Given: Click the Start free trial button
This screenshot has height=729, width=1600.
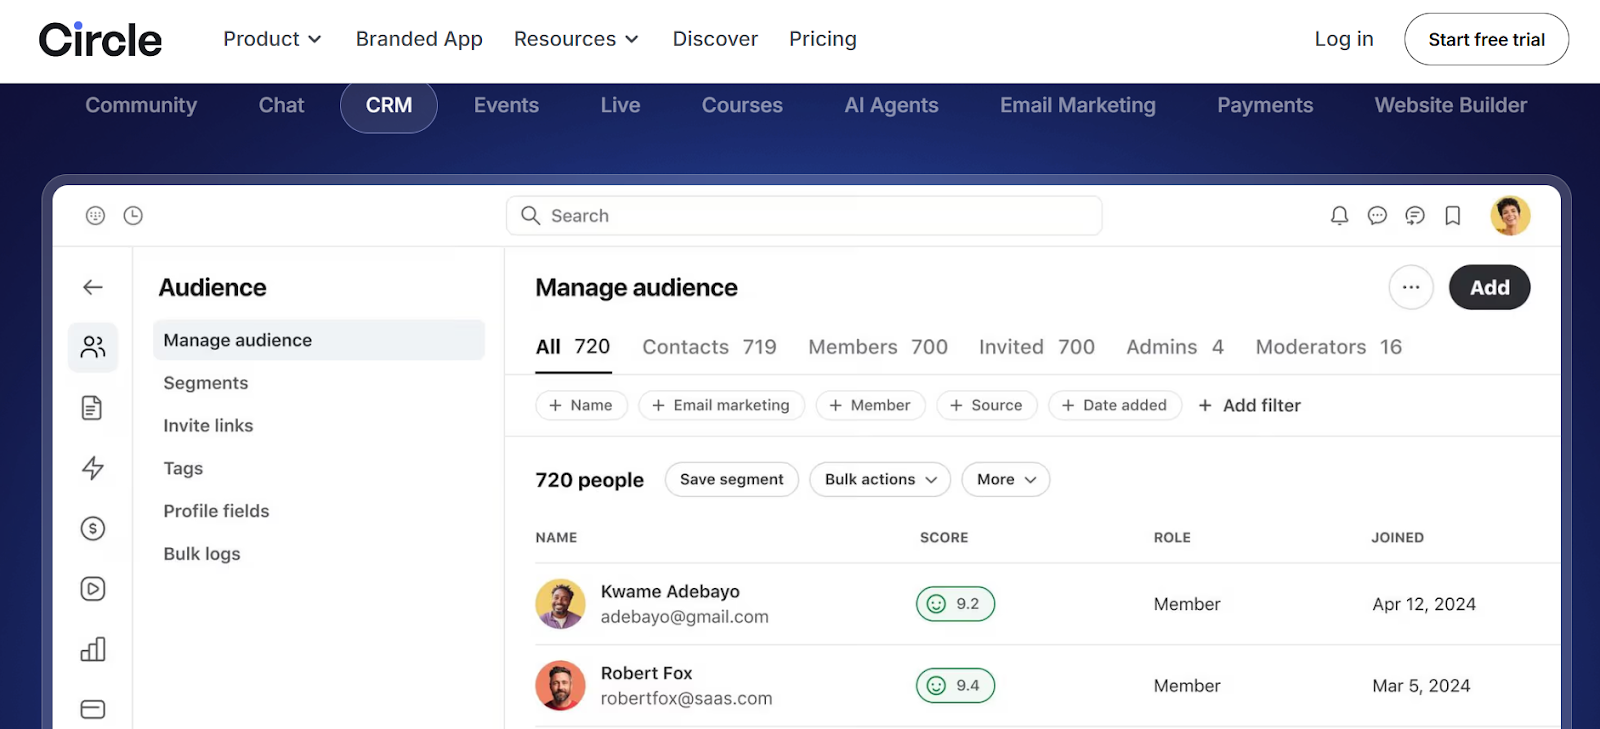Looking at the screenshot, I should pos(1486,39).
